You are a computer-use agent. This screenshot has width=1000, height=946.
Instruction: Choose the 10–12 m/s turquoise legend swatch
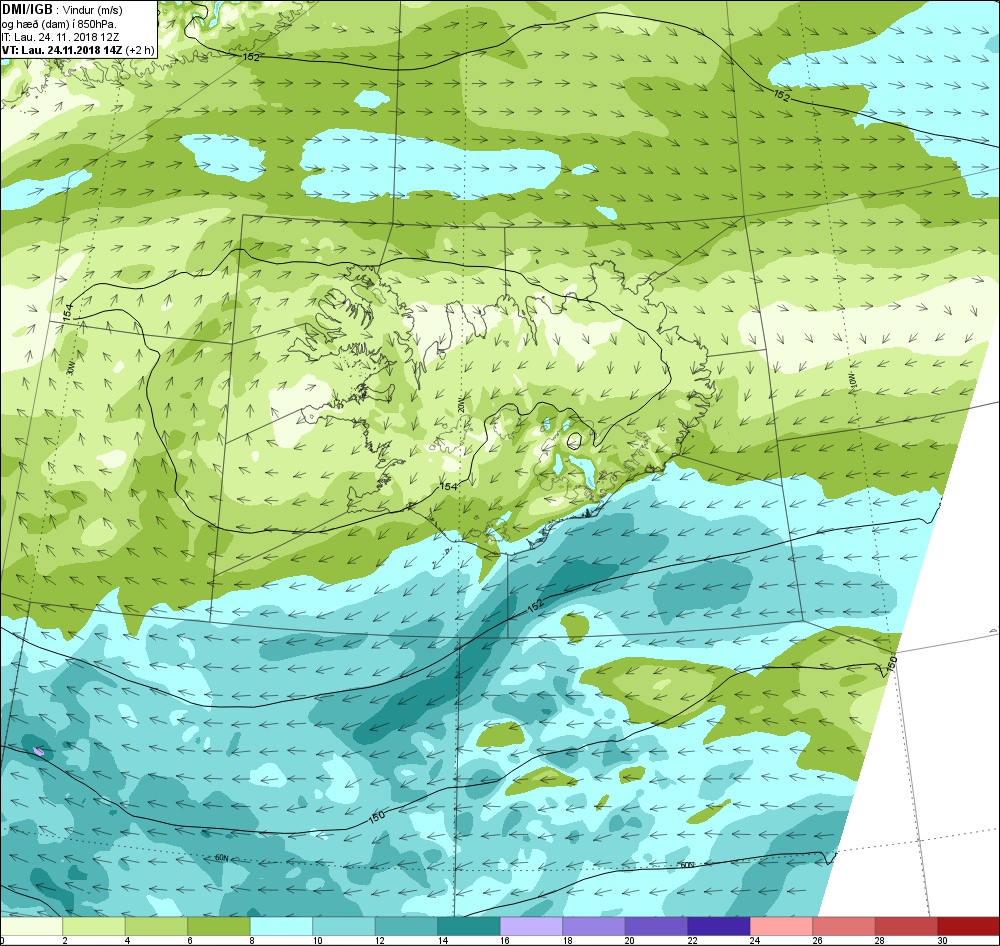click(x=344, y=926)
